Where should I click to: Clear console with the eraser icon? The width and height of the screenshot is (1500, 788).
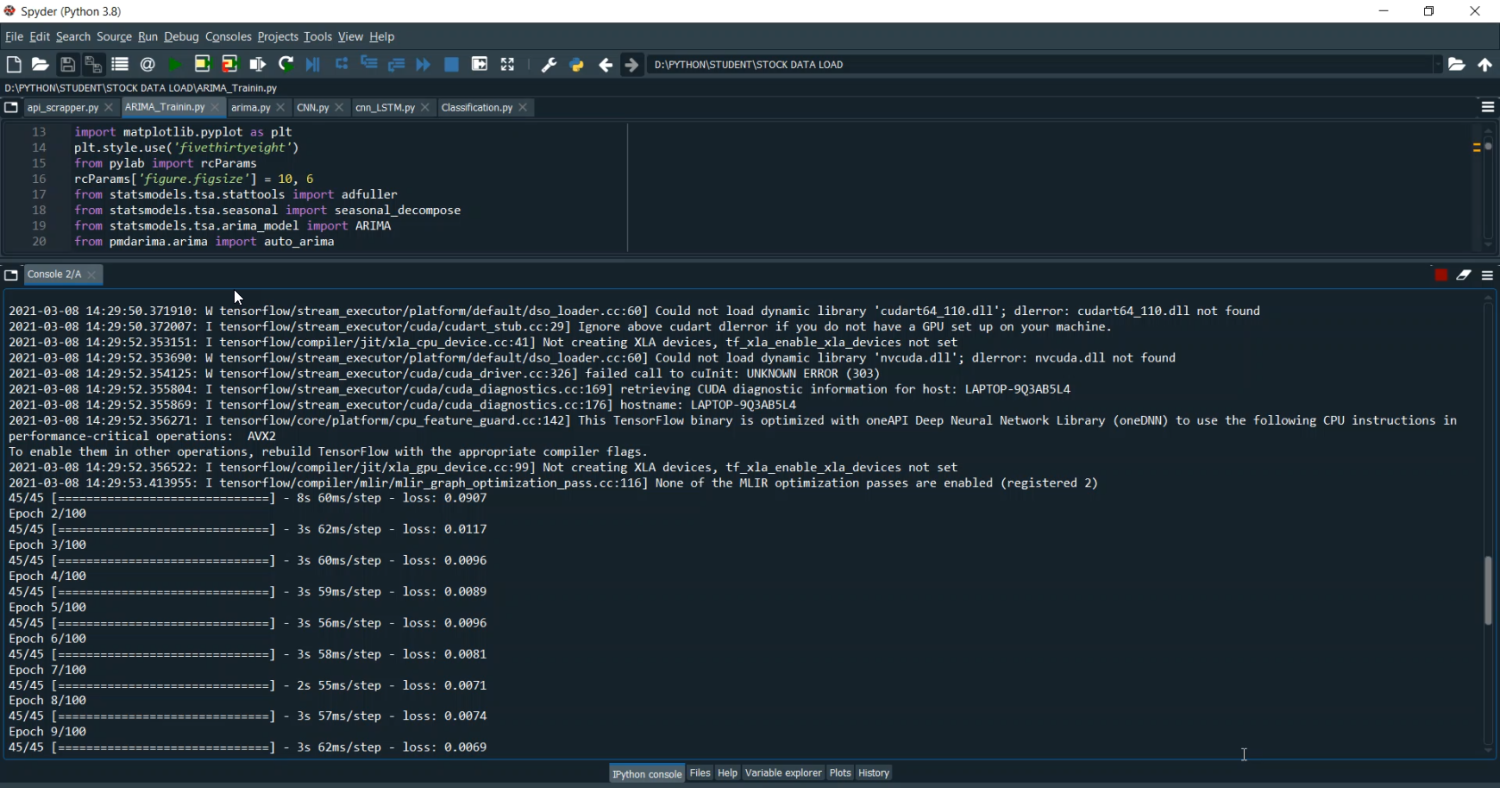coord(1464,275)
